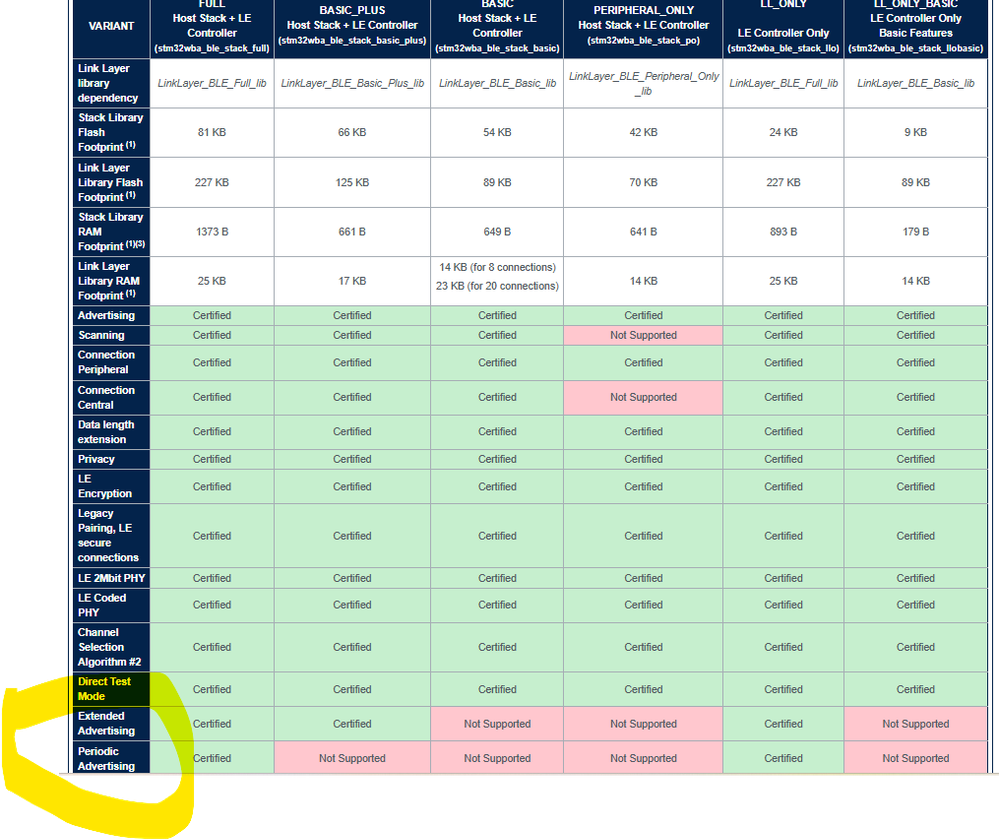
Task: Click the '179 B' RAM footprint value
Action: (x=916, y=232)
